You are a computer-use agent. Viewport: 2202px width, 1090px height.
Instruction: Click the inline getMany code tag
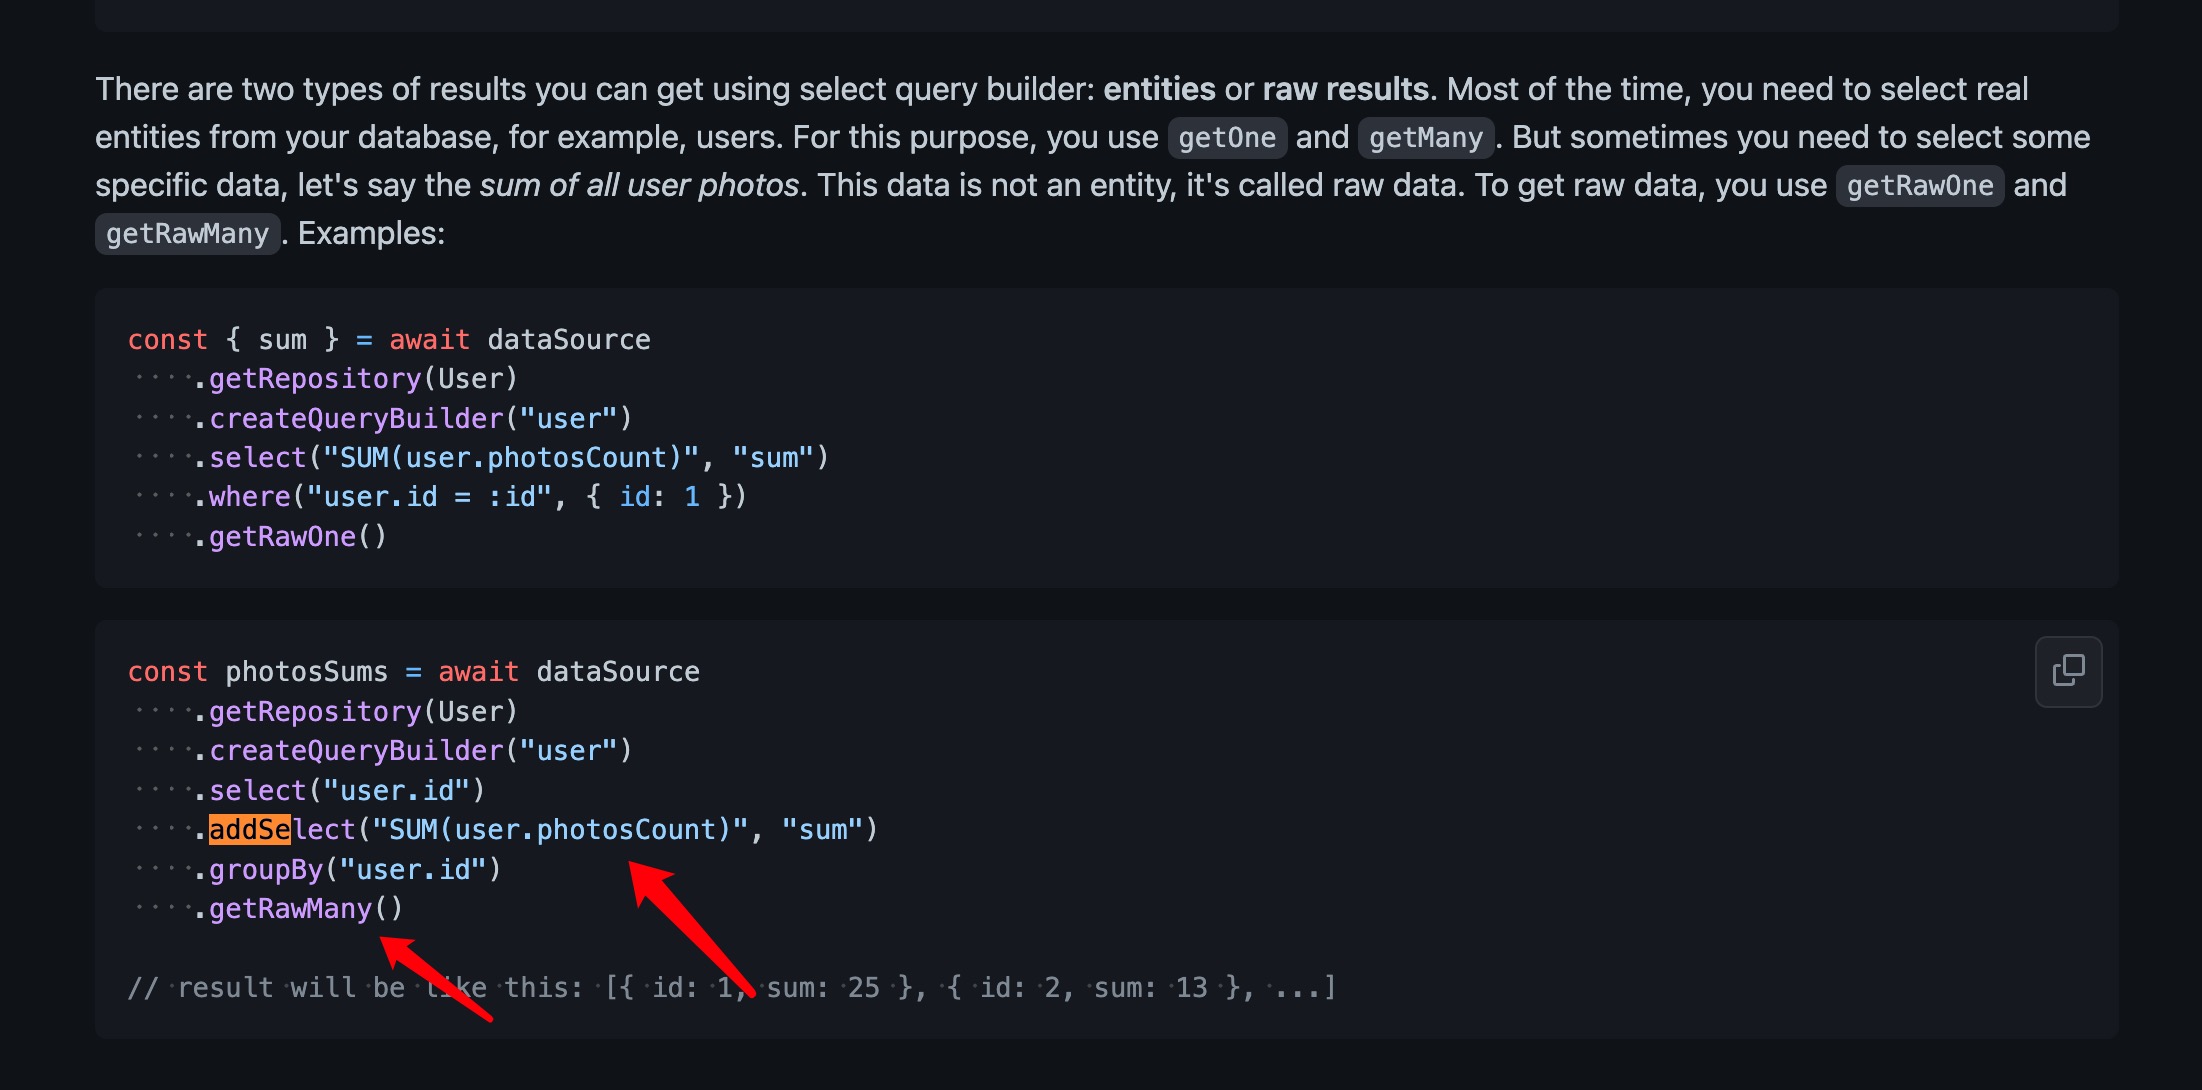click(x=1425, y=138)
